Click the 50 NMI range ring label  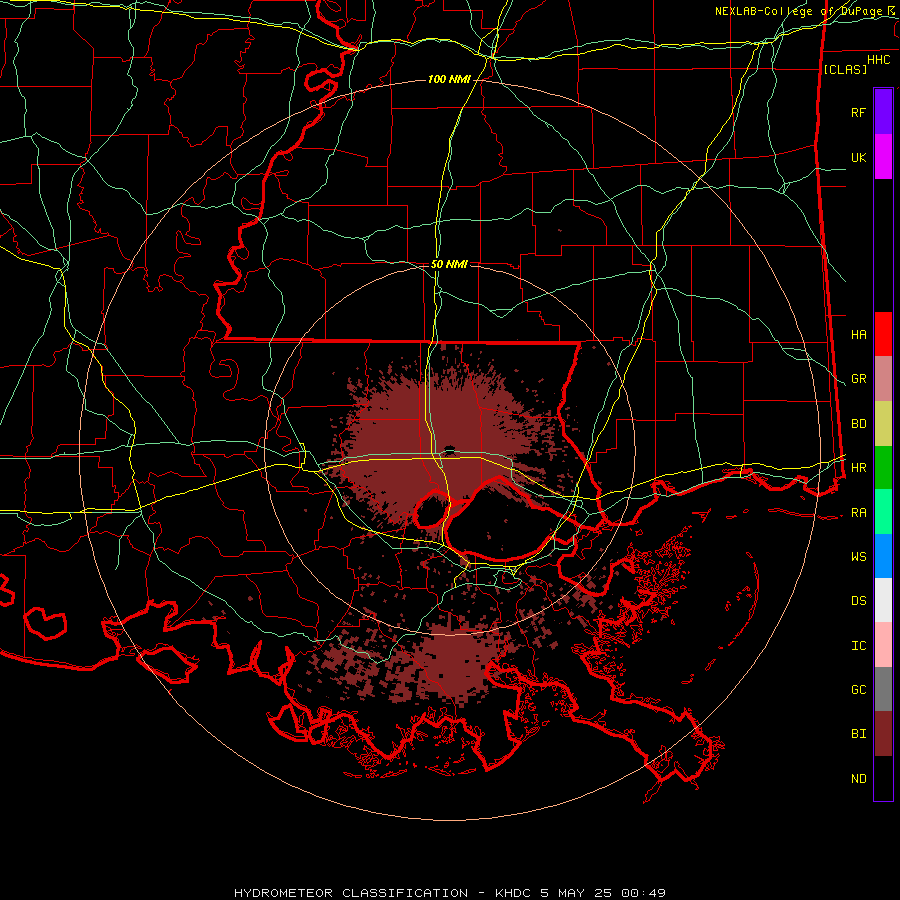coord(449,264)
